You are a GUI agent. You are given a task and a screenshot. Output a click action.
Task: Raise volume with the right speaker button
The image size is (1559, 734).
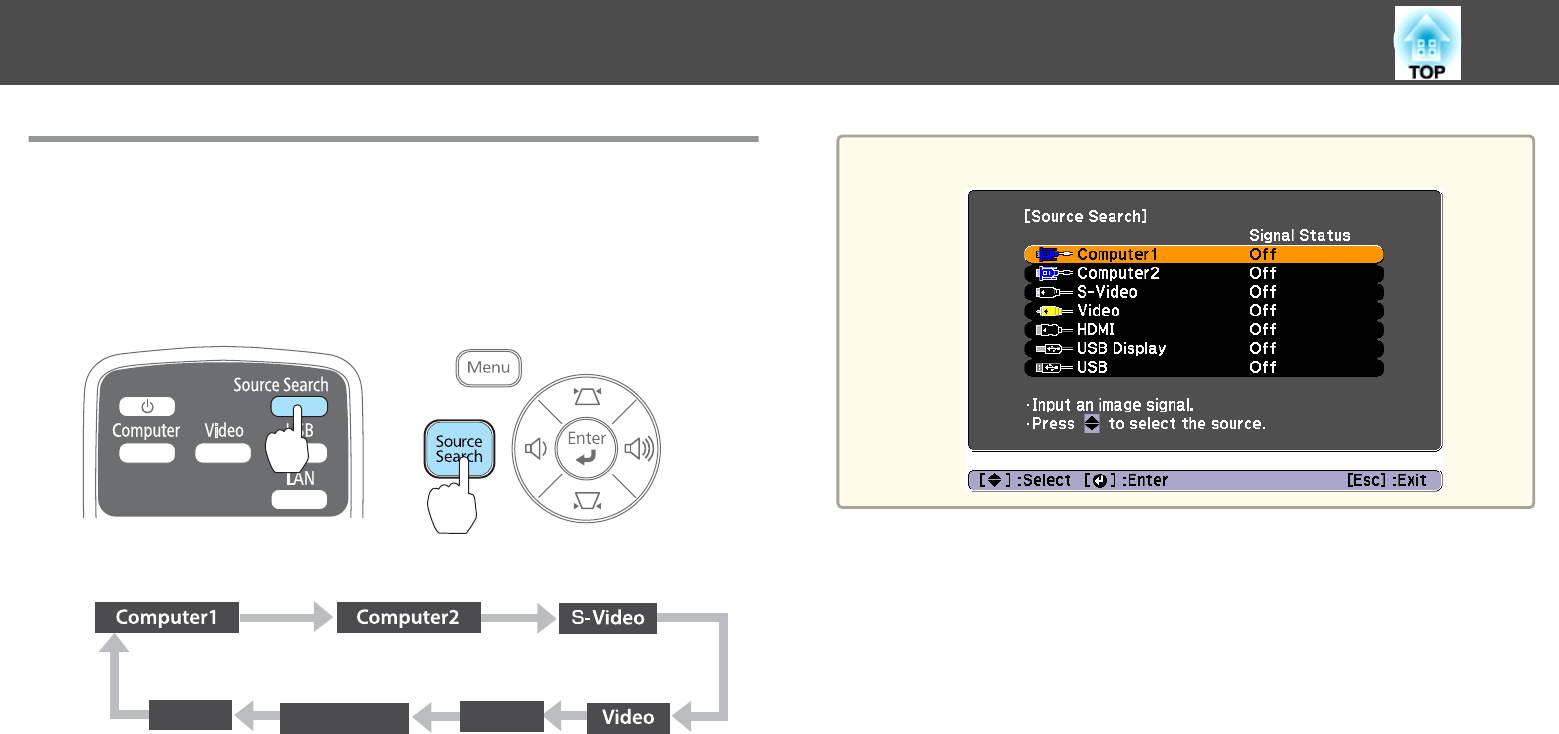tap(639, 449)
